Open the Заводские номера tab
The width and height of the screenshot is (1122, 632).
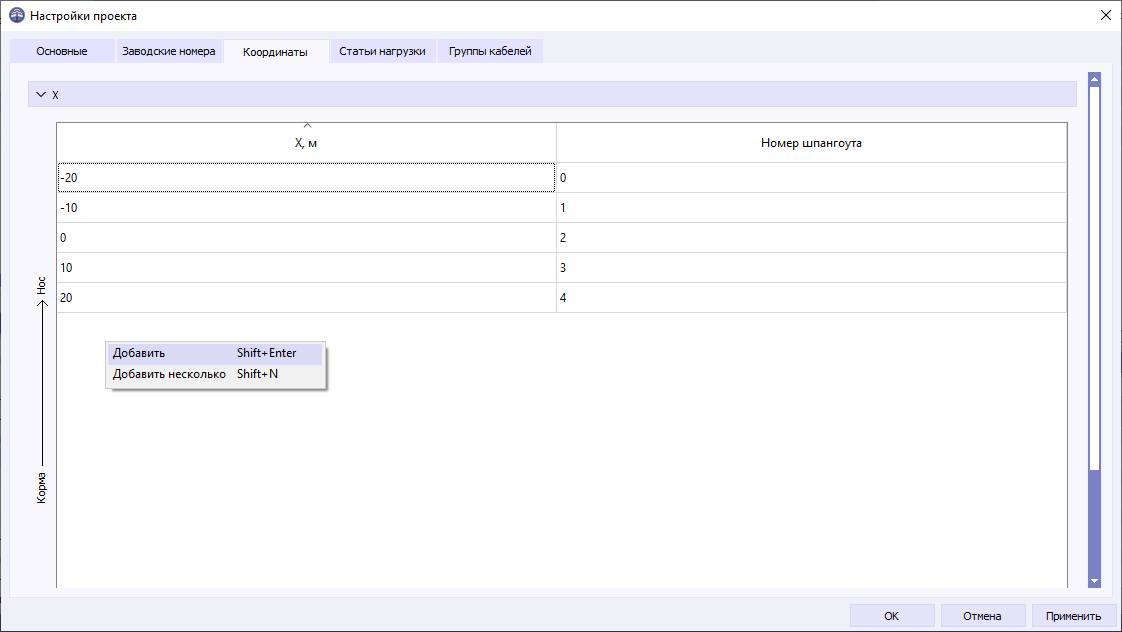(x=167, y=50)
